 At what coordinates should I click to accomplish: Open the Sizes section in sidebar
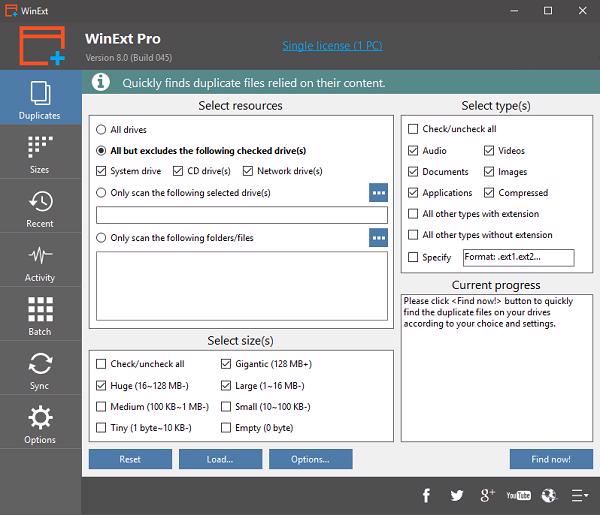(39, 155)
